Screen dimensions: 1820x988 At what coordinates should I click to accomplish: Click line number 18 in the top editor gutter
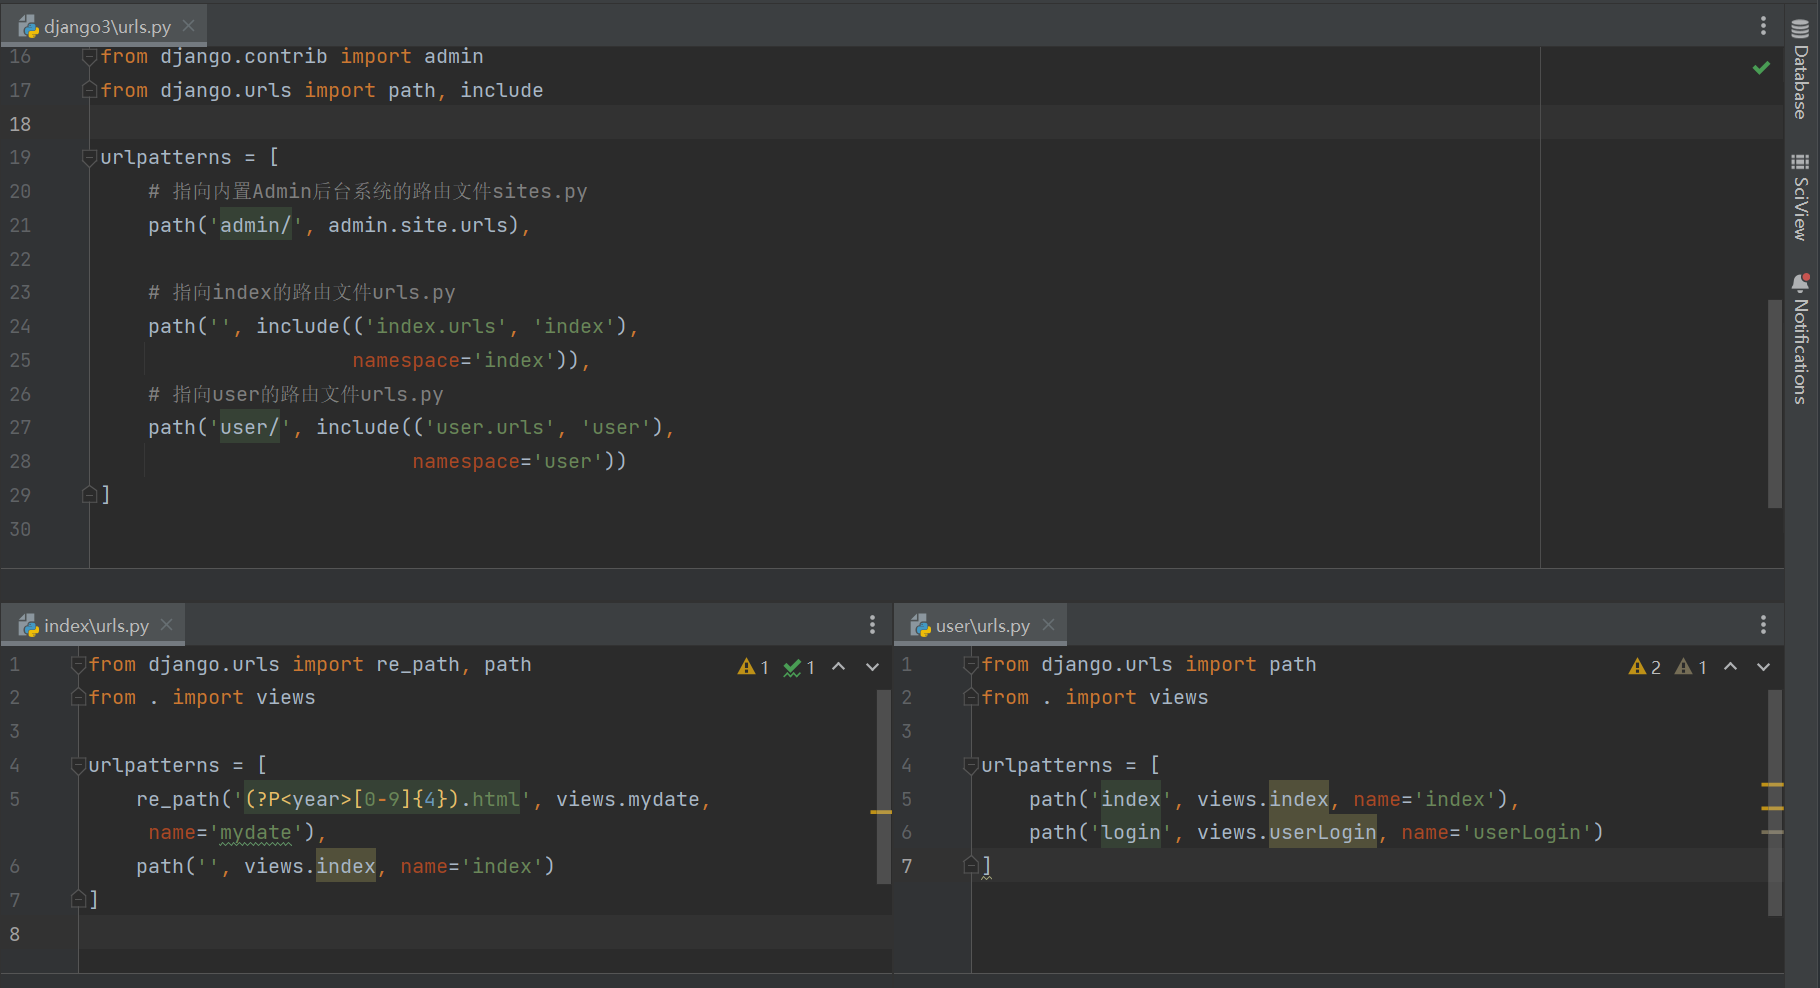[x=20, y=124]
